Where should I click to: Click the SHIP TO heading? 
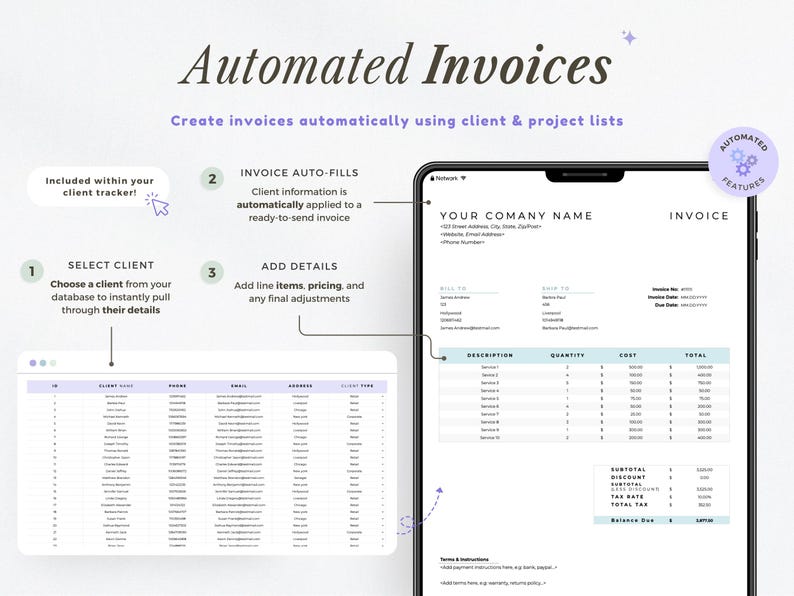[x=555, y=289]
